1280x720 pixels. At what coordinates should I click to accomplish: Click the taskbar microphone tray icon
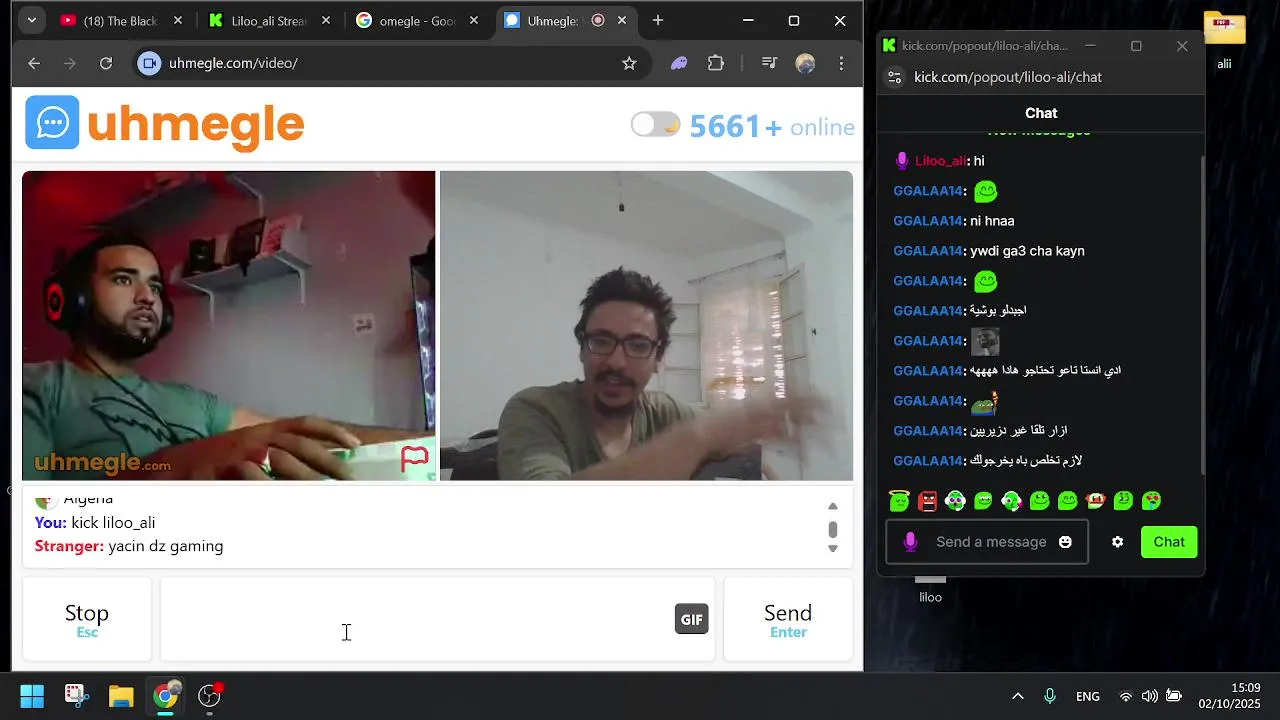point(1050,696)
